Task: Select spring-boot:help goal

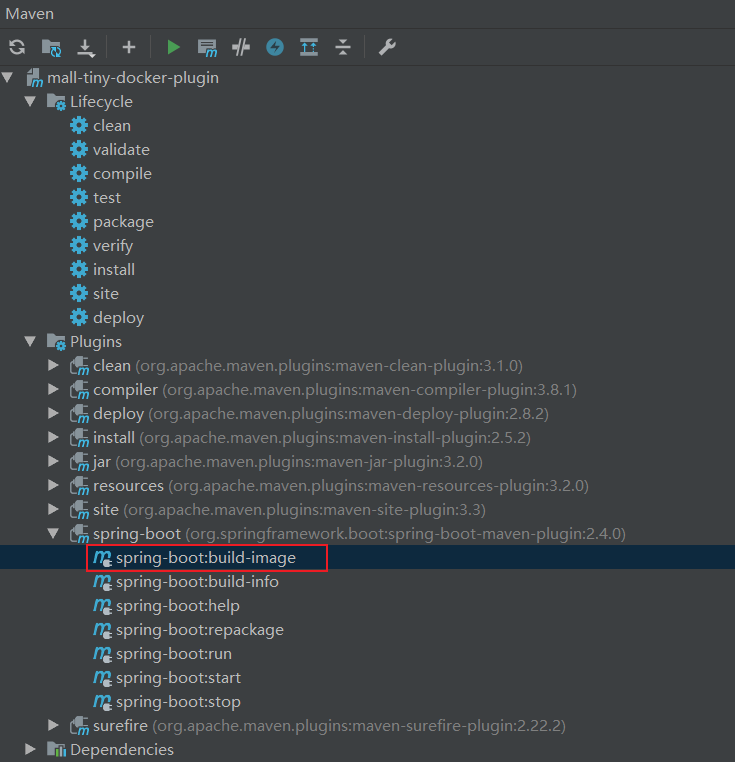Action: [177, 606]
